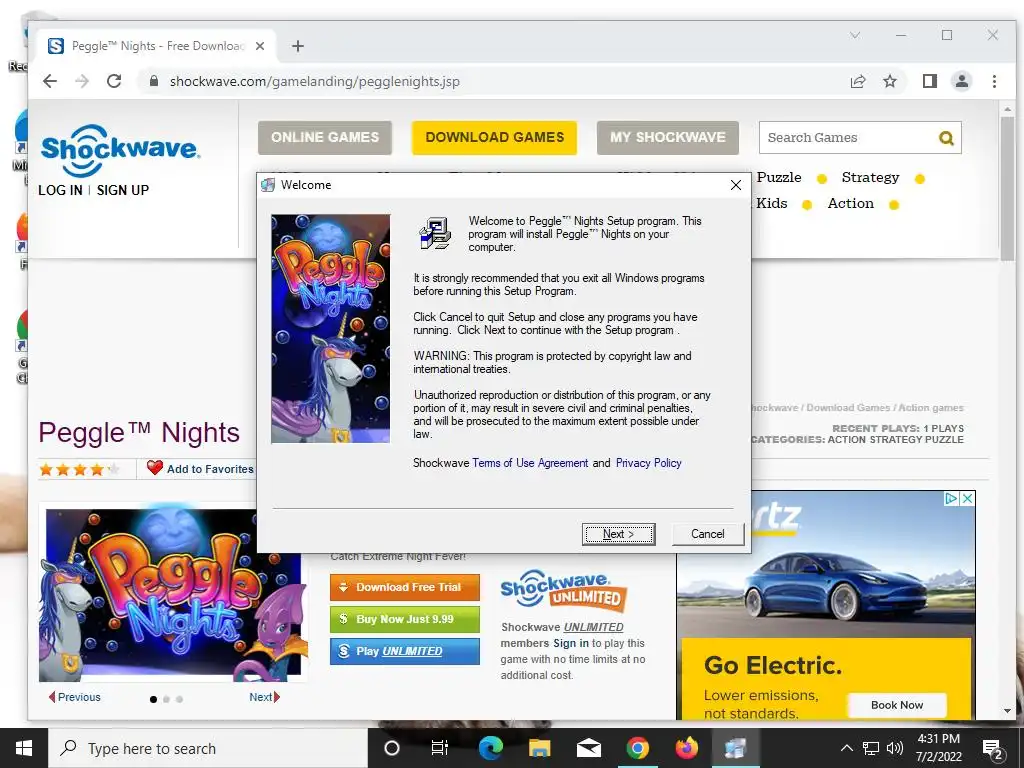Click the AdChoices triangle icon
1024x768 pixels.
pyautogui.click(x=952, y=499)
